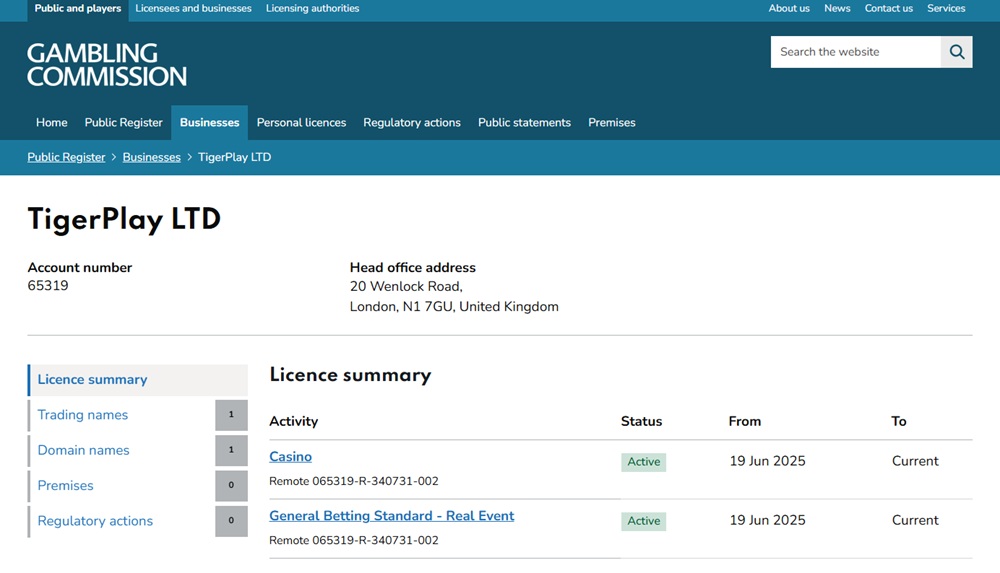1000x573 pixels.
Task: Click the Licence summary section heading
Action: tap(350, 375)
